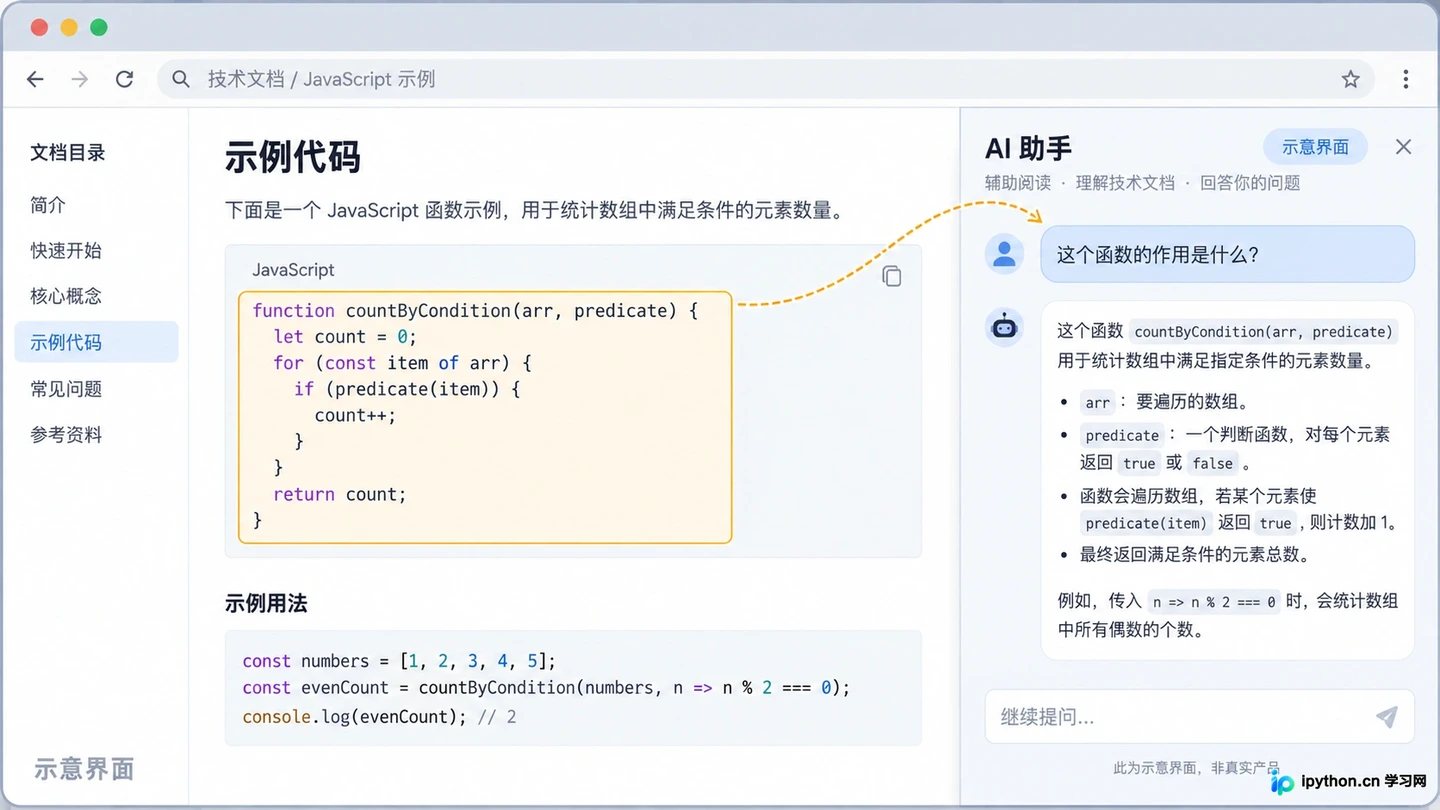Click the red window close dot
This screenshot has width=1440, height=810.
point(40,27)
